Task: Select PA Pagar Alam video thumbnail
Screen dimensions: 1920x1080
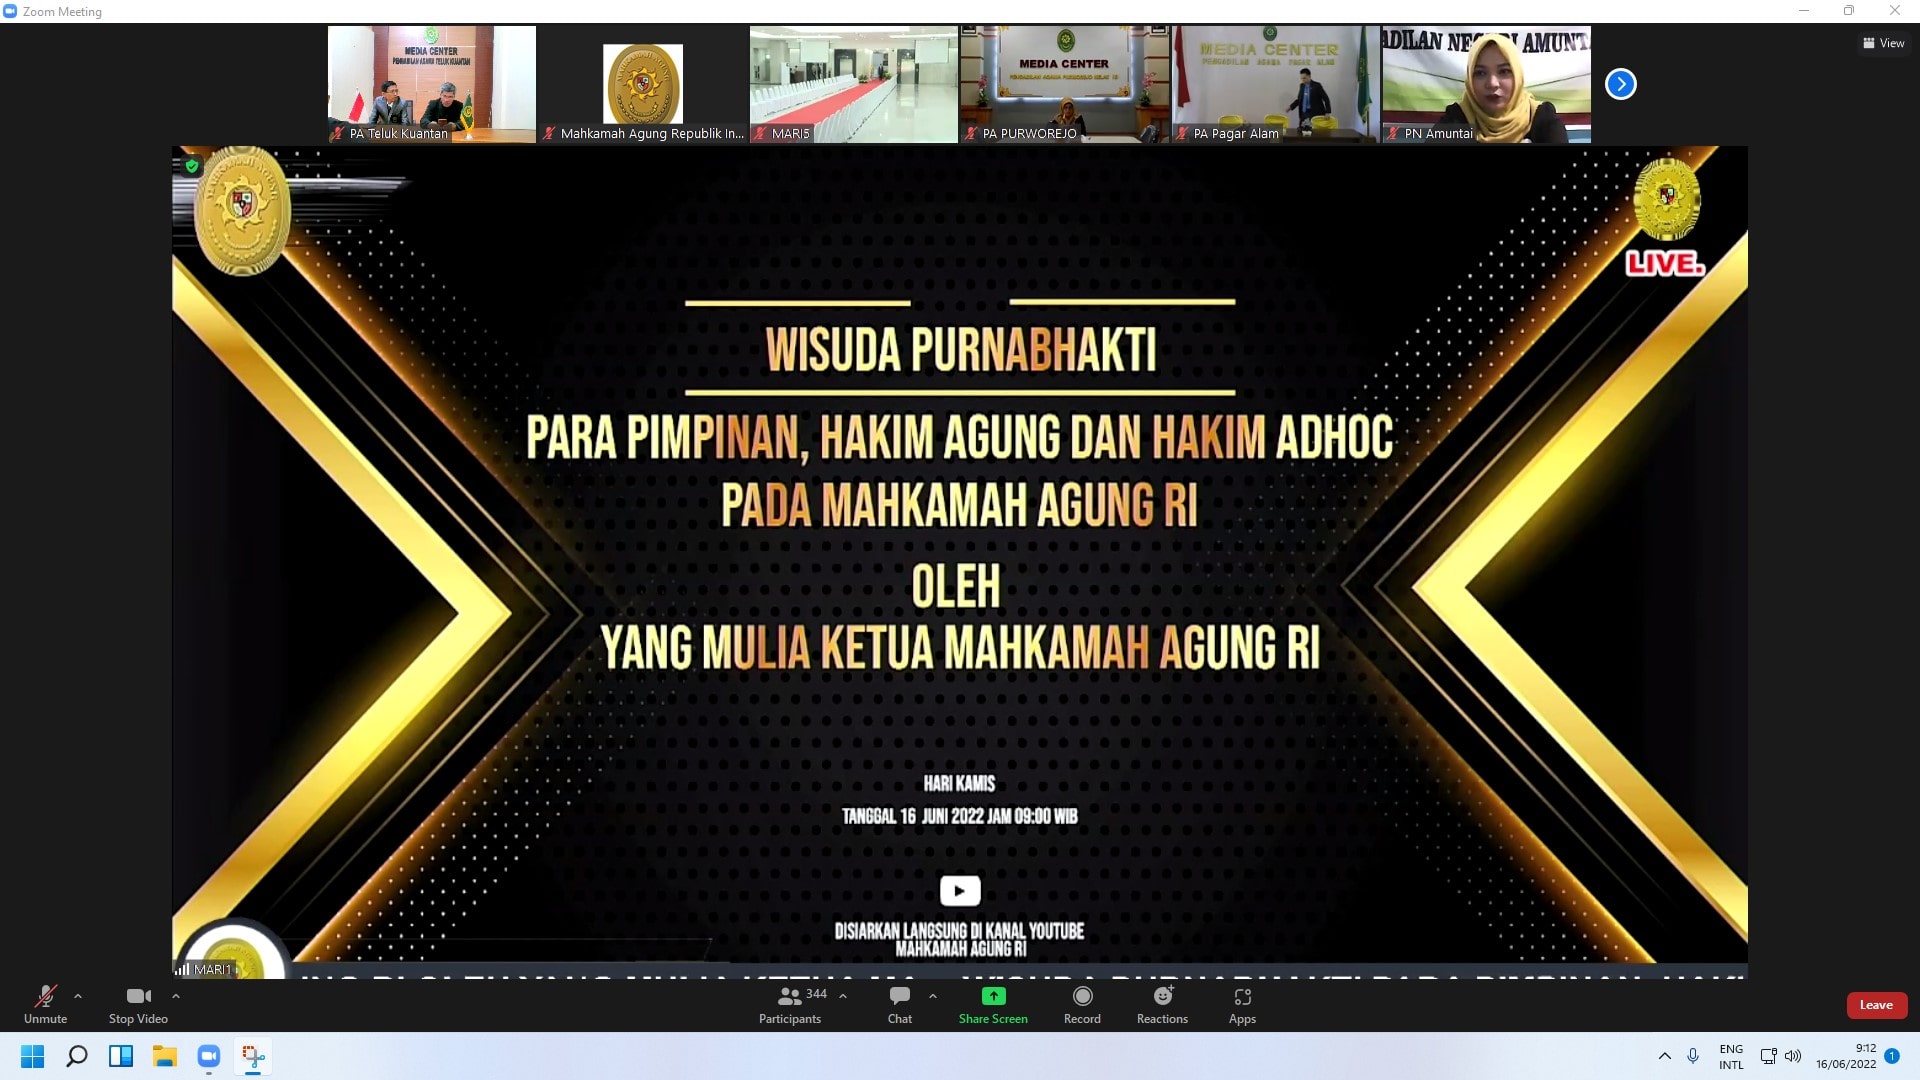Action: pos(1276,84)
